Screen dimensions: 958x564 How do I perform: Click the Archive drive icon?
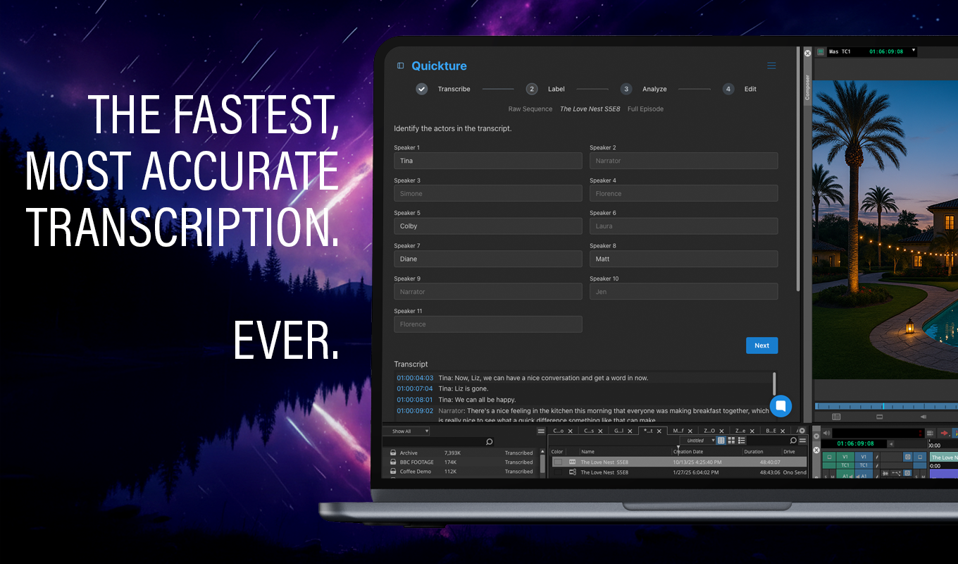[393, 453]
